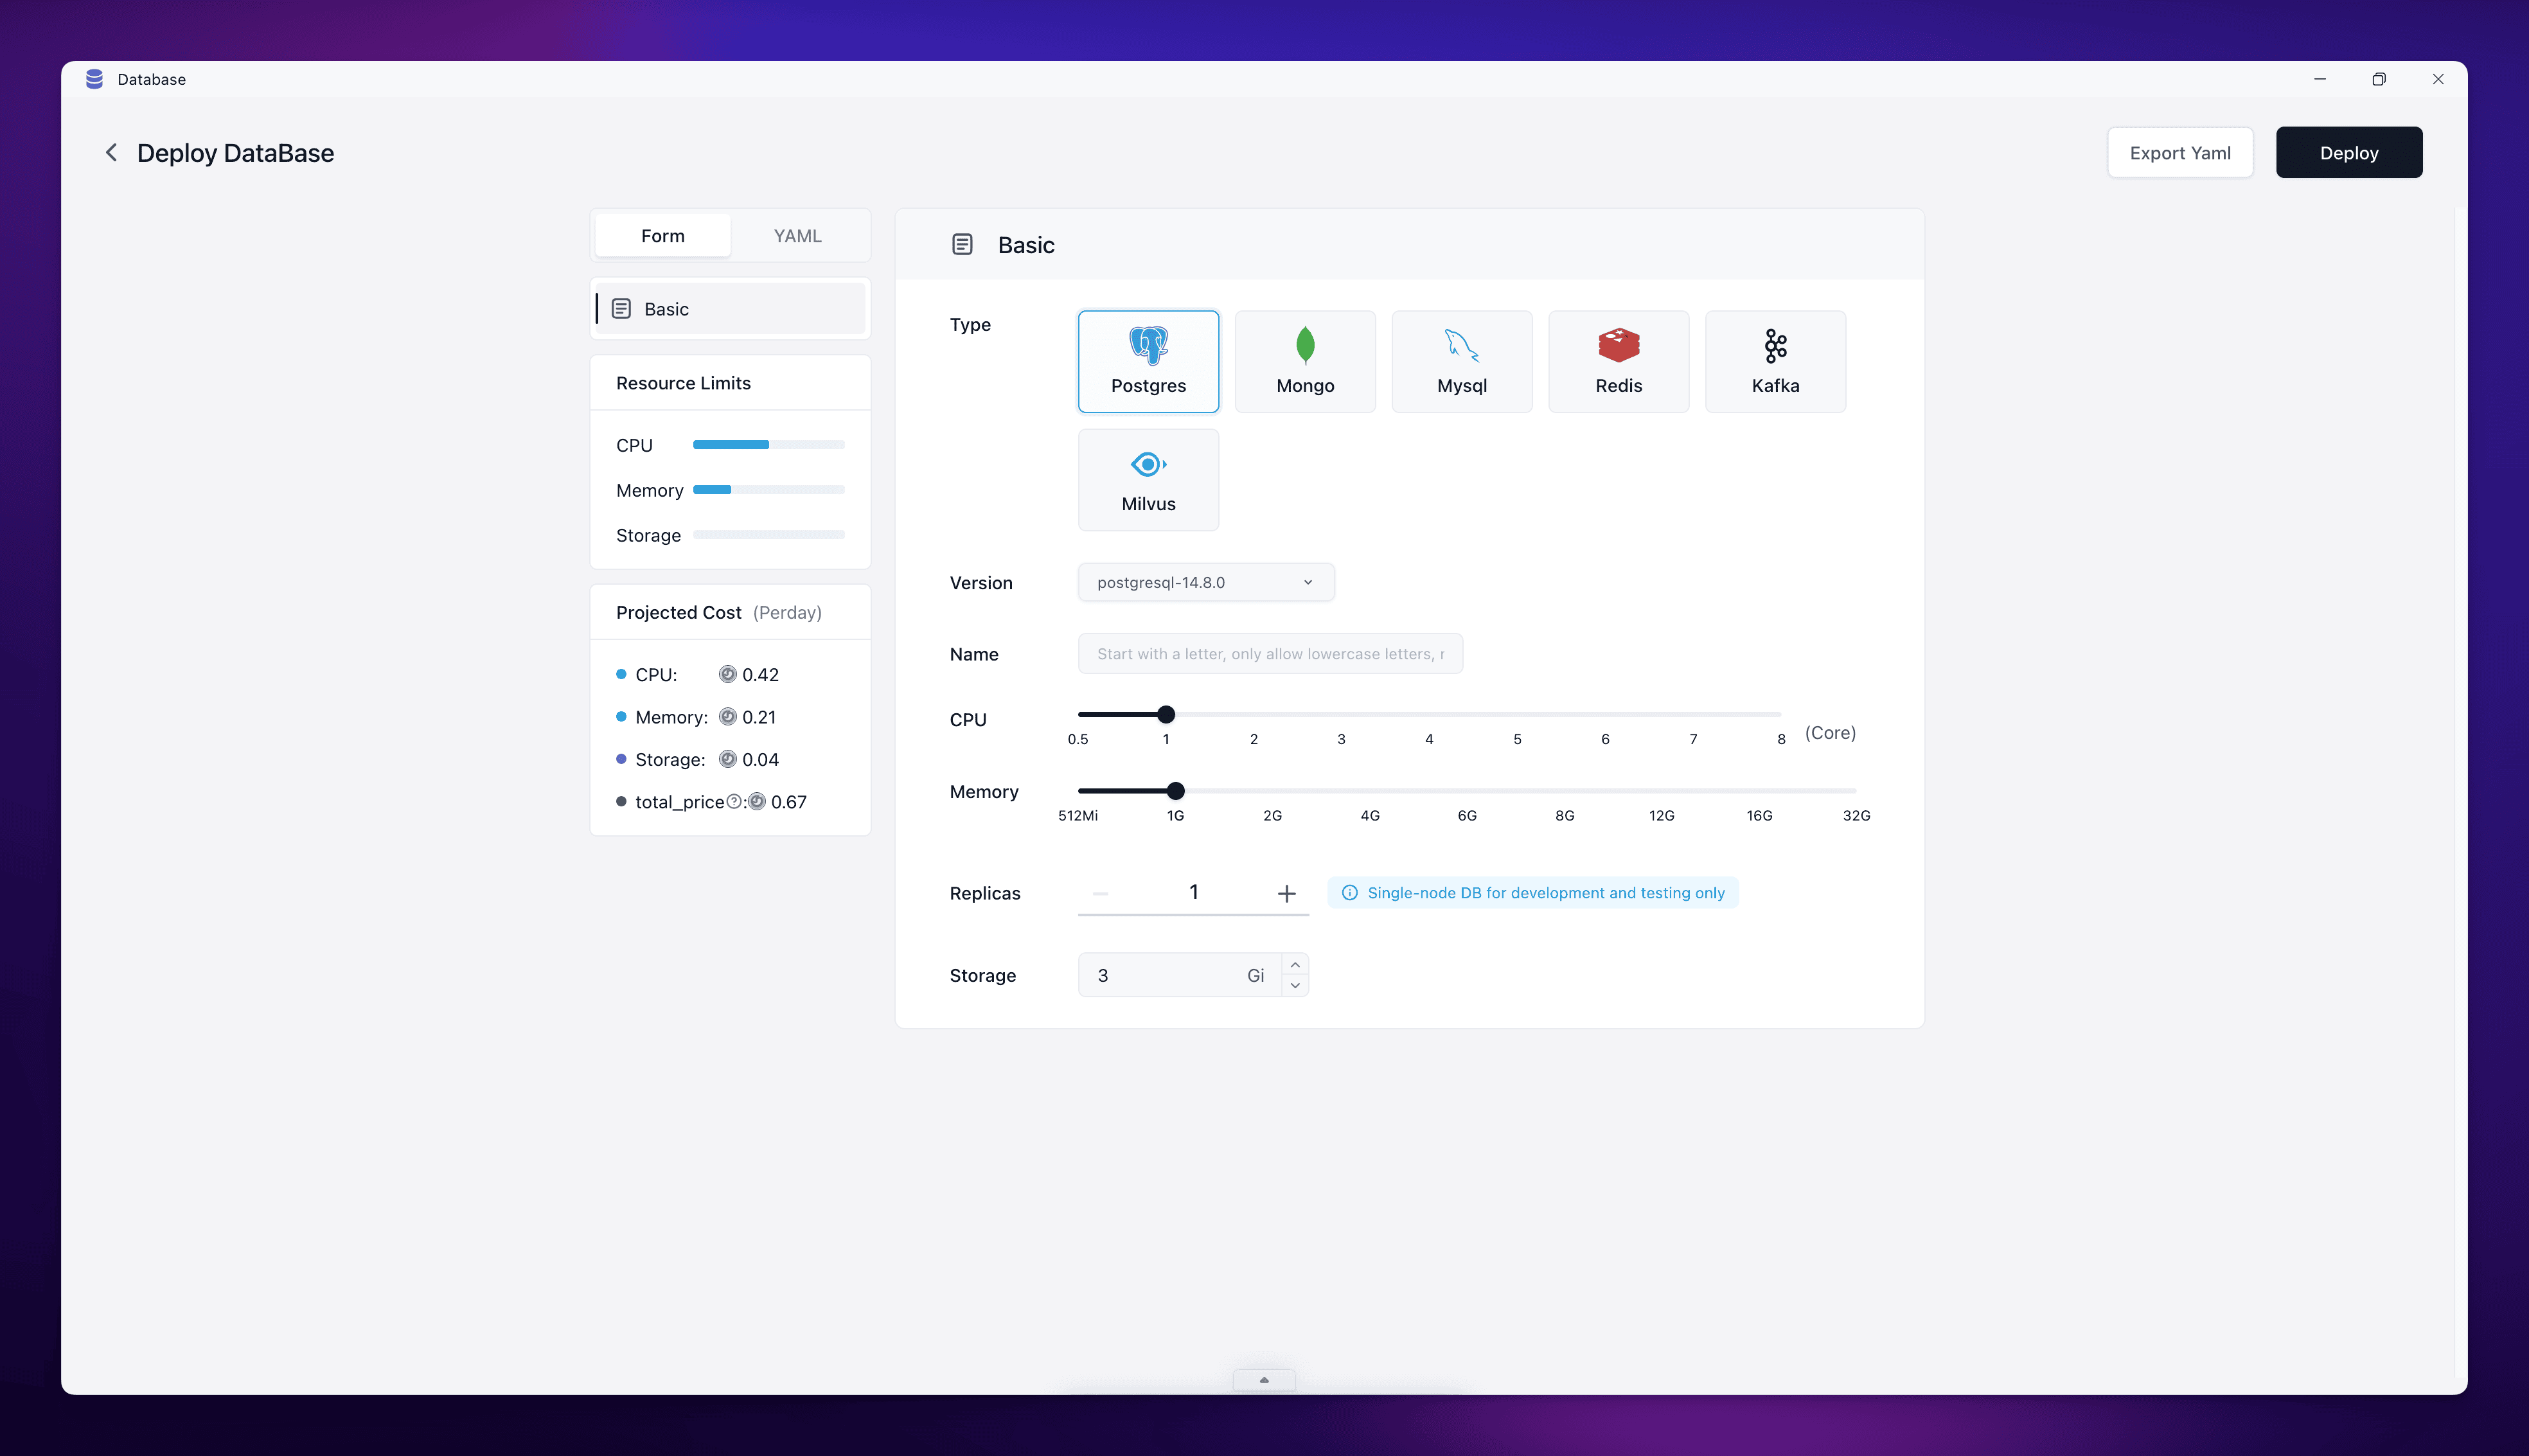
Task: Click the currency icon next to Memory cost
Action: [727, 716]
